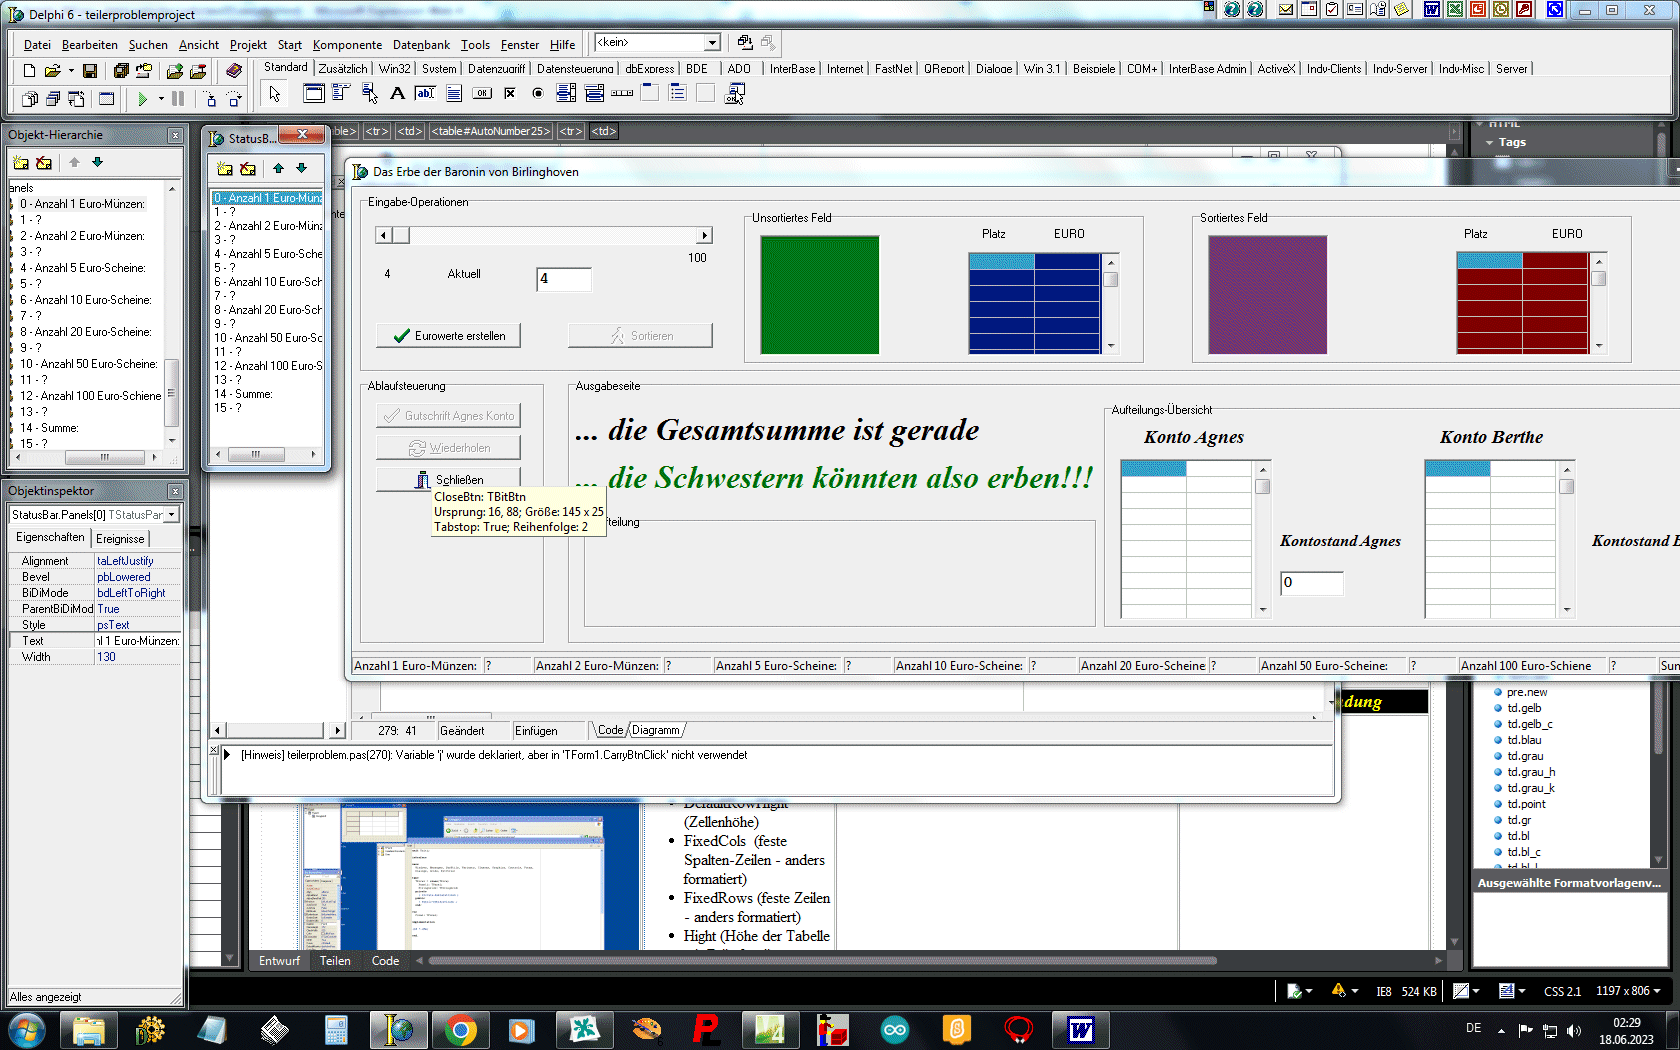Click the Pause program icon
The width and height of the screenshot is (1680, 1050).
[x=178, y=99]
